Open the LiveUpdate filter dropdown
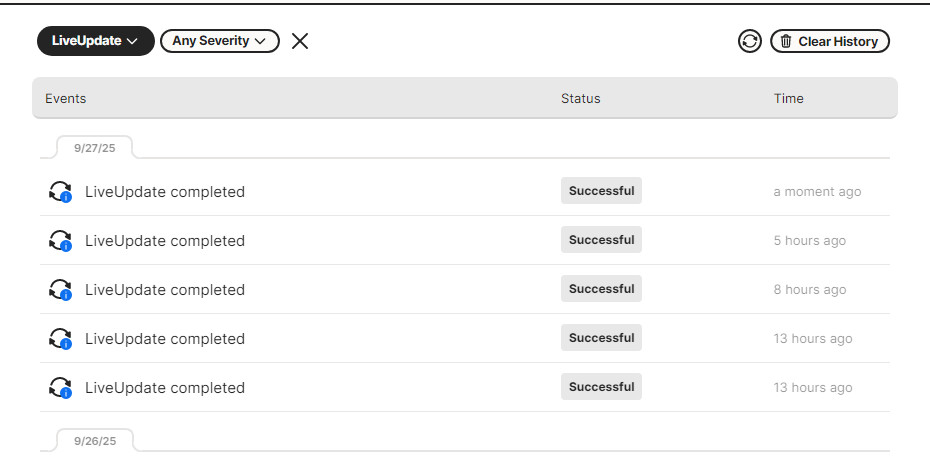This screenshot has height=462, width=930. (x=95, y=41)
